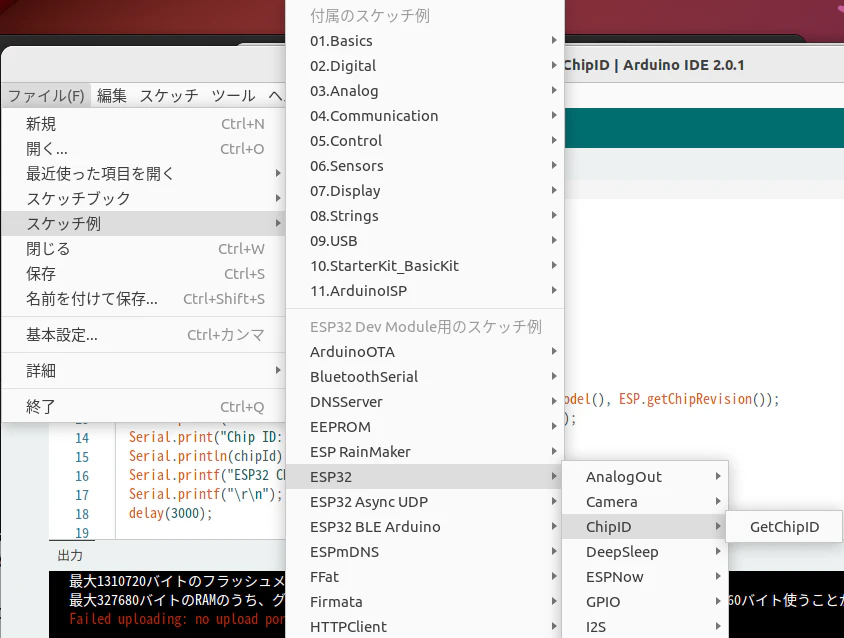
Task: Expand the DNSServer examples
Action: pos(425,402)
